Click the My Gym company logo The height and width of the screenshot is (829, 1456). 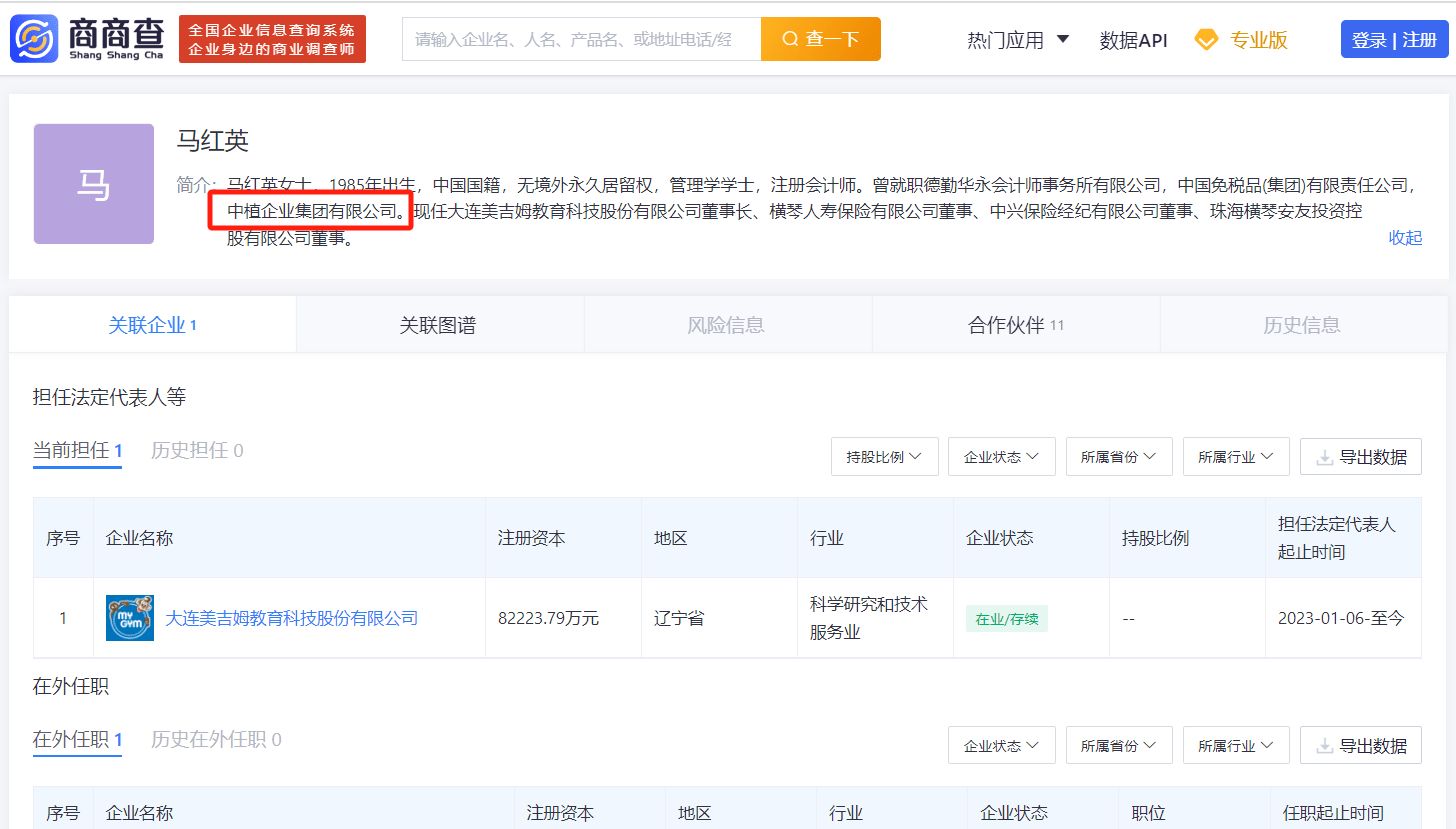(x=130, y=618)
